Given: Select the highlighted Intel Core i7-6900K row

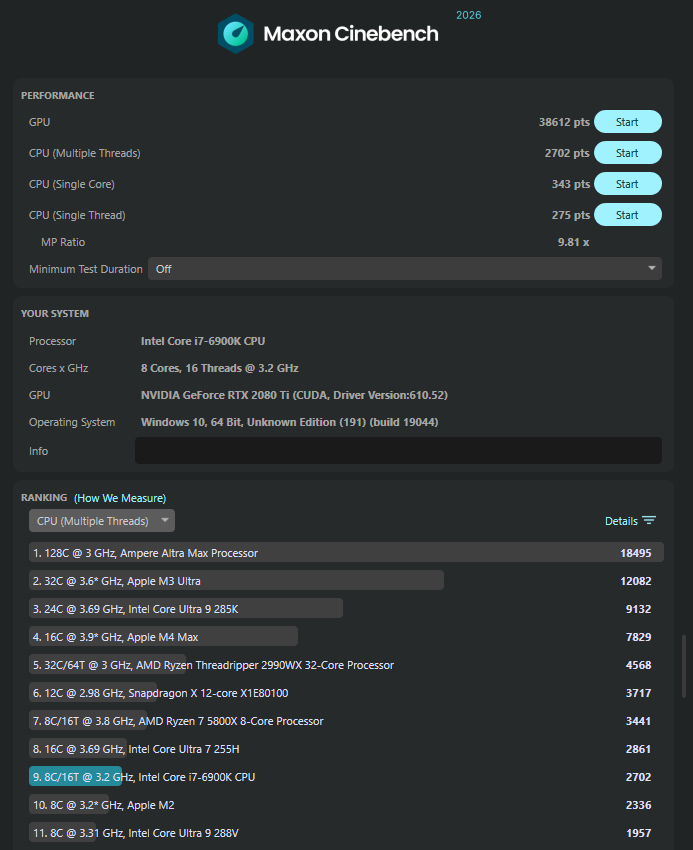Looking at the screenshot, I should [x=346, y=777].
